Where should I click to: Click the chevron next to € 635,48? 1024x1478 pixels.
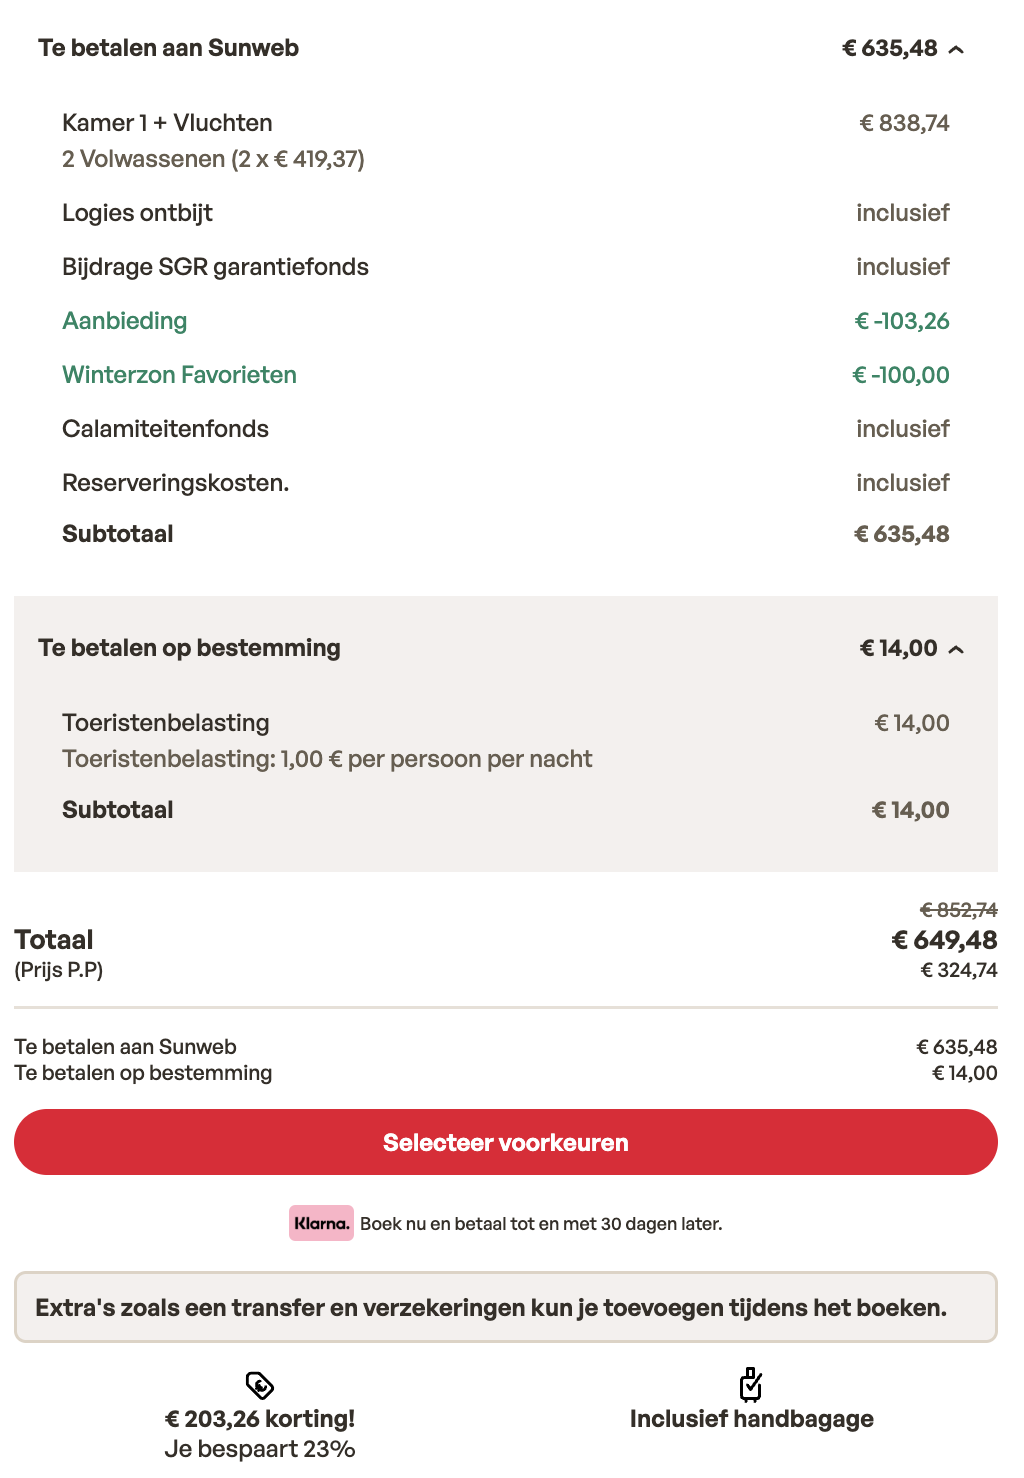point(956,47)
